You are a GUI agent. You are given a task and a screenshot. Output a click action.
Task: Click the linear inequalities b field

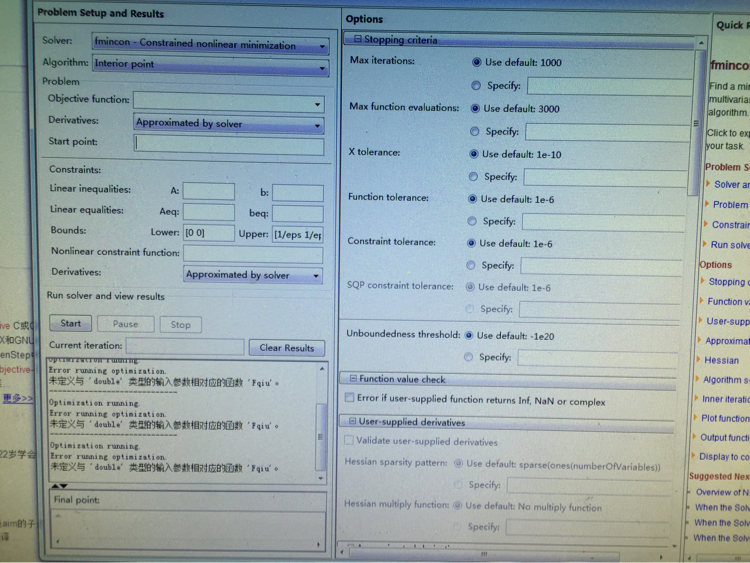pos(298,193)
